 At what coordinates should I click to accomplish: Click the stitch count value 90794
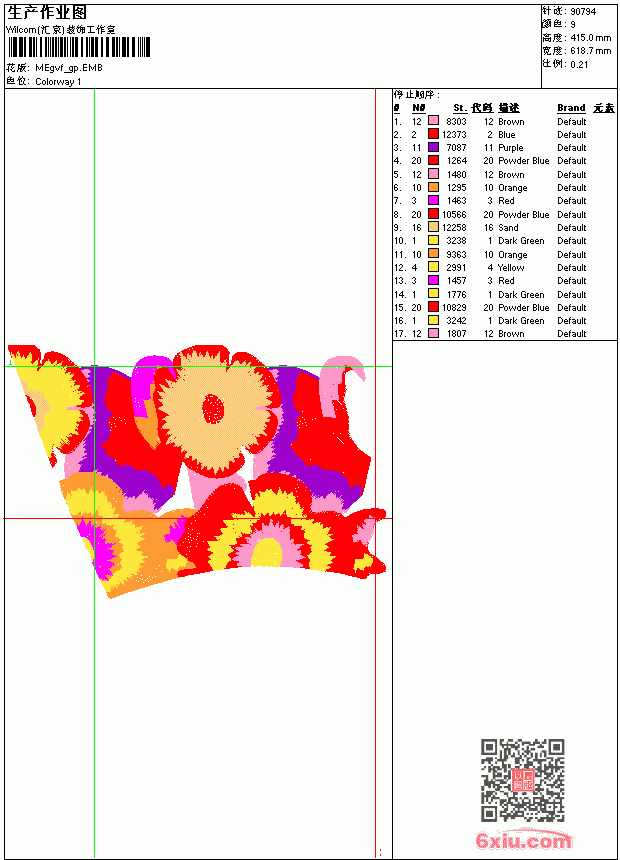(x=583, y=12)
